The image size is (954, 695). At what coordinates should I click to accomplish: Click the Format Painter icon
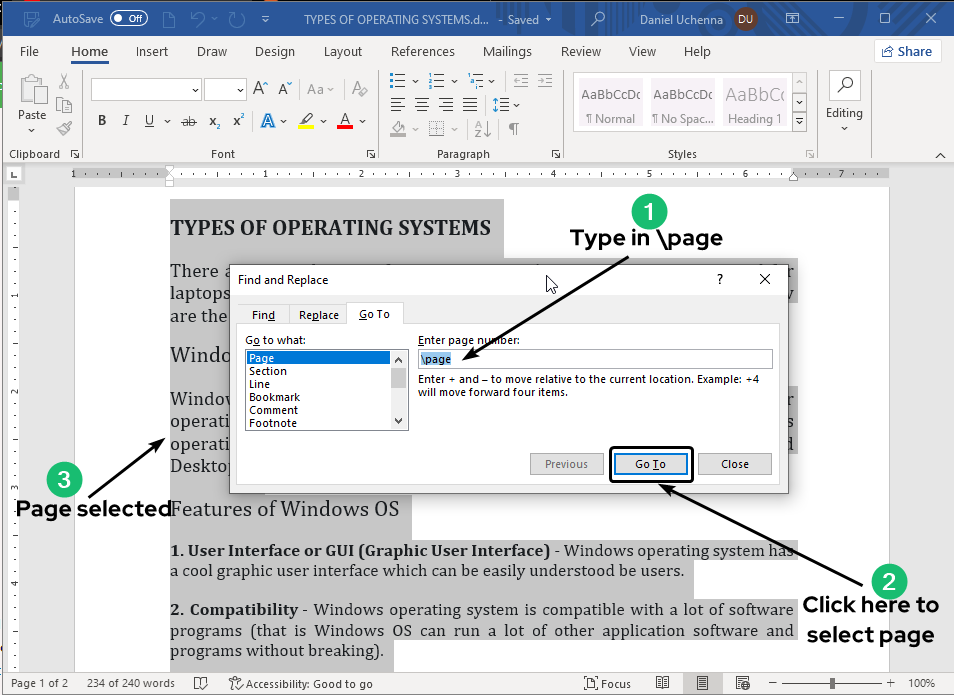64,128
